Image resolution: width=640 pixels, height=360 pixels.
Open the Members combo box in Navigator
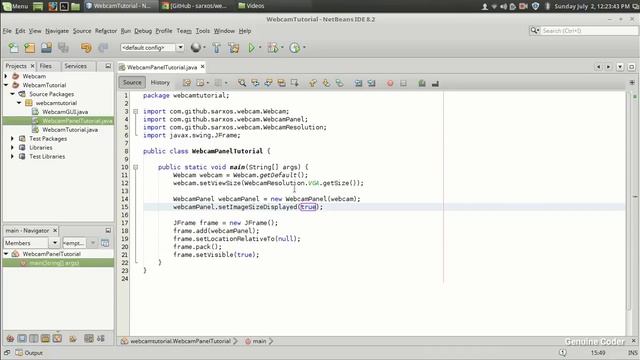point(31,243)
